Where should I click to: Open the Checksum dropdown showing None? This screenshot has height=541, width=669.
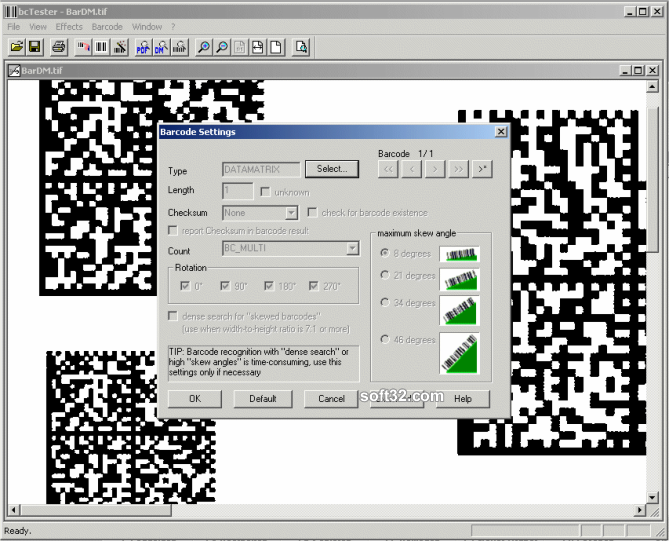291,212
